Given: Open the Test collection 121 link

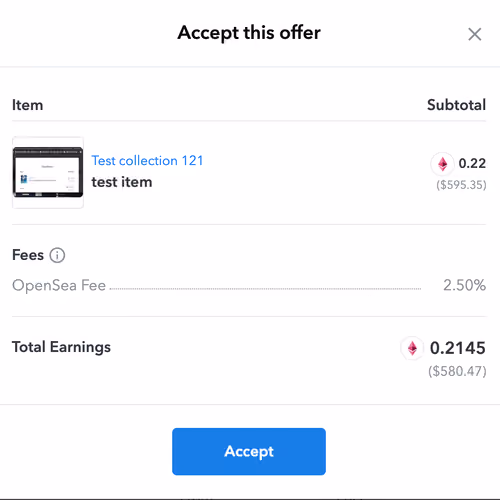Looking at the screenshot, I should click(x=147, y=161).
